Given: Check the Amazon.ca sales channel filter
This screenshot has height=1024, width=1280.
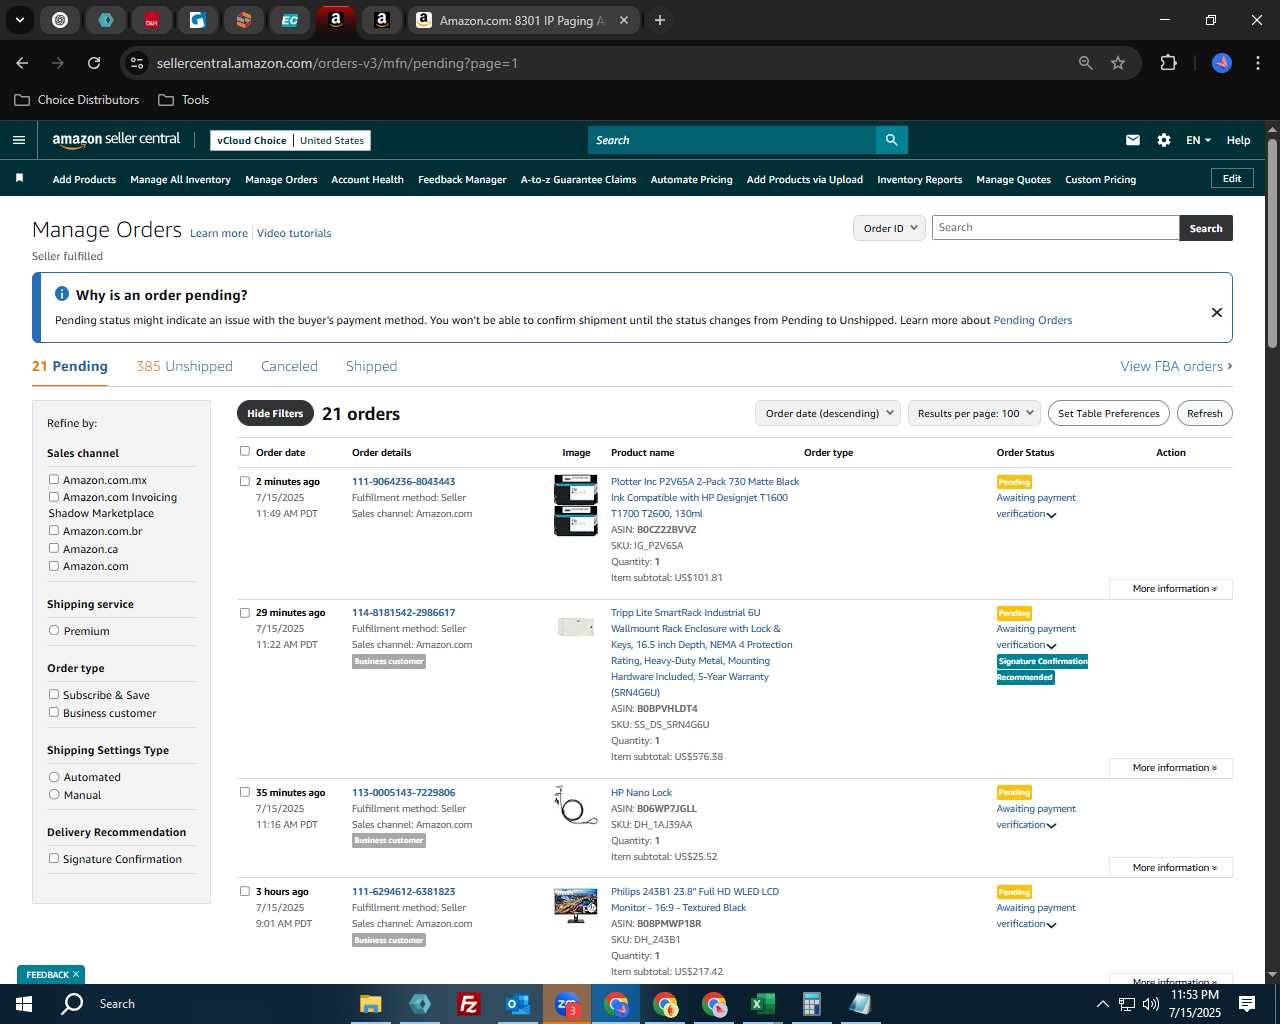Looking at the screenshot, I should 54,548.
